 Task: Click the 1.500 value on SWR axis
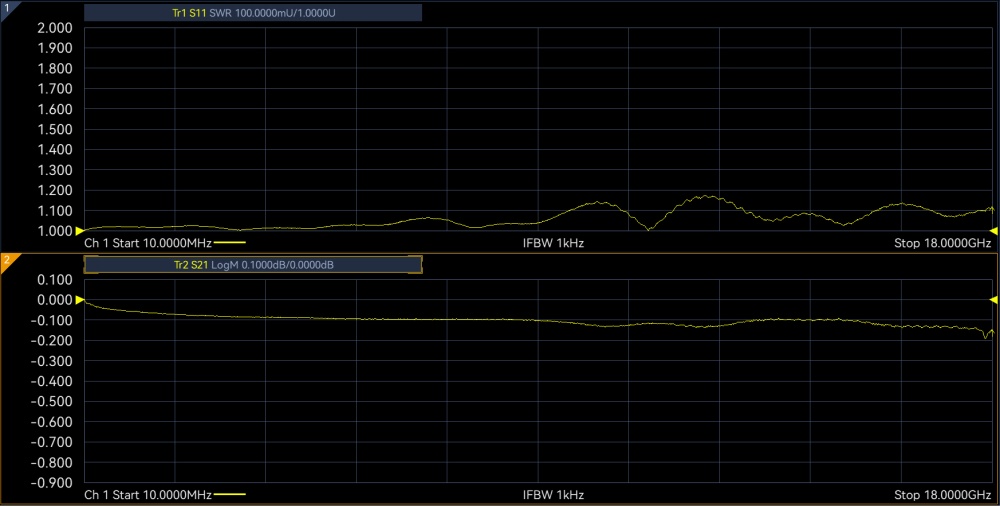[x=54, y=129]
